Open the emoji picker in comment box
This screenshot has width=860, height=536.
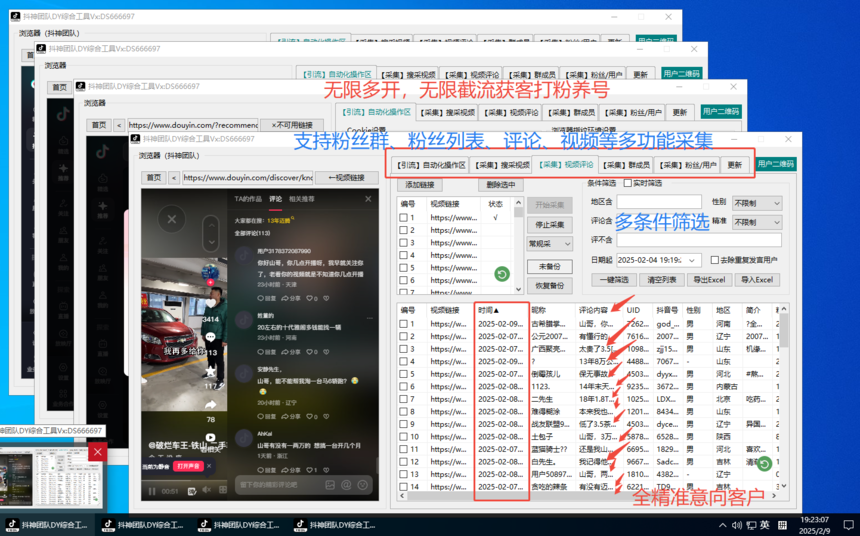tap(362, 485)
